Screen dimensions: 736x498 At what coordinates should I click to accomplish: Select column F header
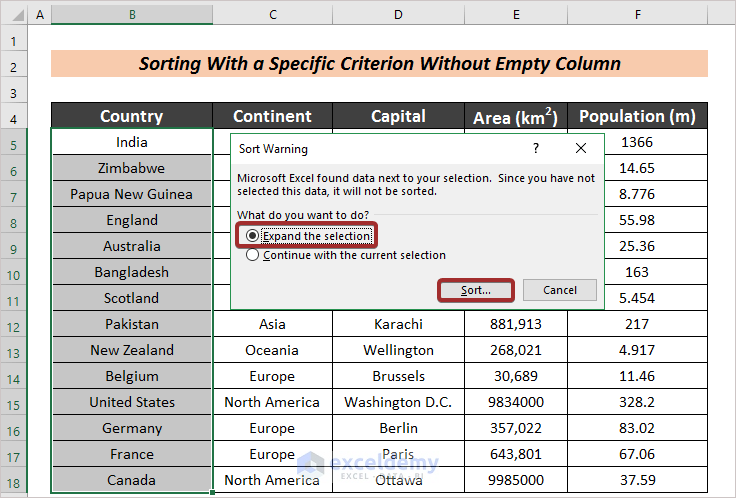coord(637,16)
